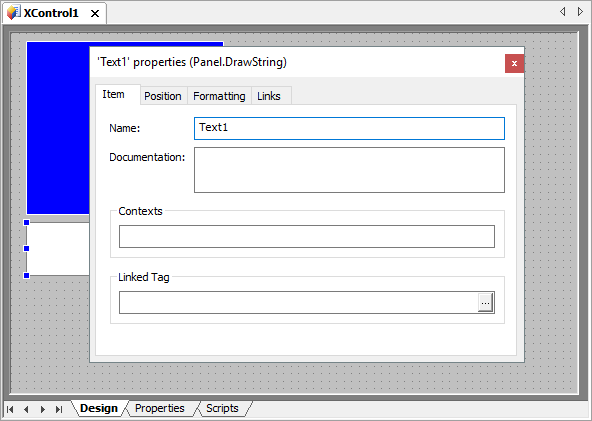This screenshot has width=592, height=421.
Task: Focus the Documentation text area
Action: 349,170
